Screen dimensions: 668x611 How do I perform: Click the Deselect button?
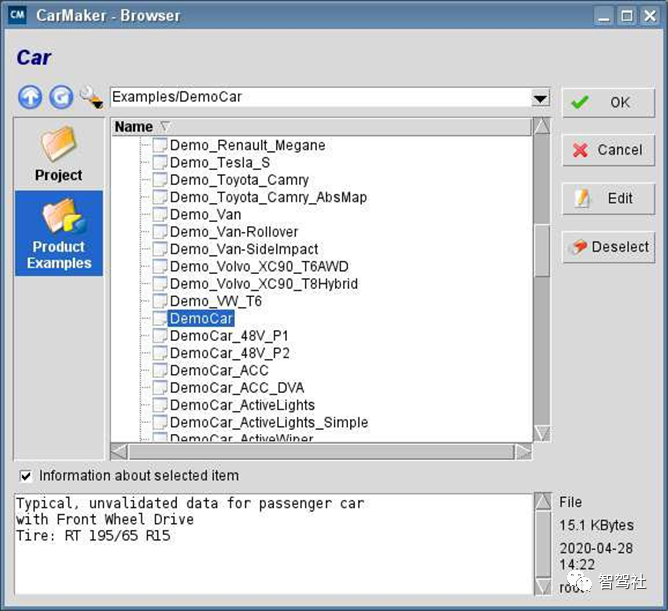click(x=608, y=247)
